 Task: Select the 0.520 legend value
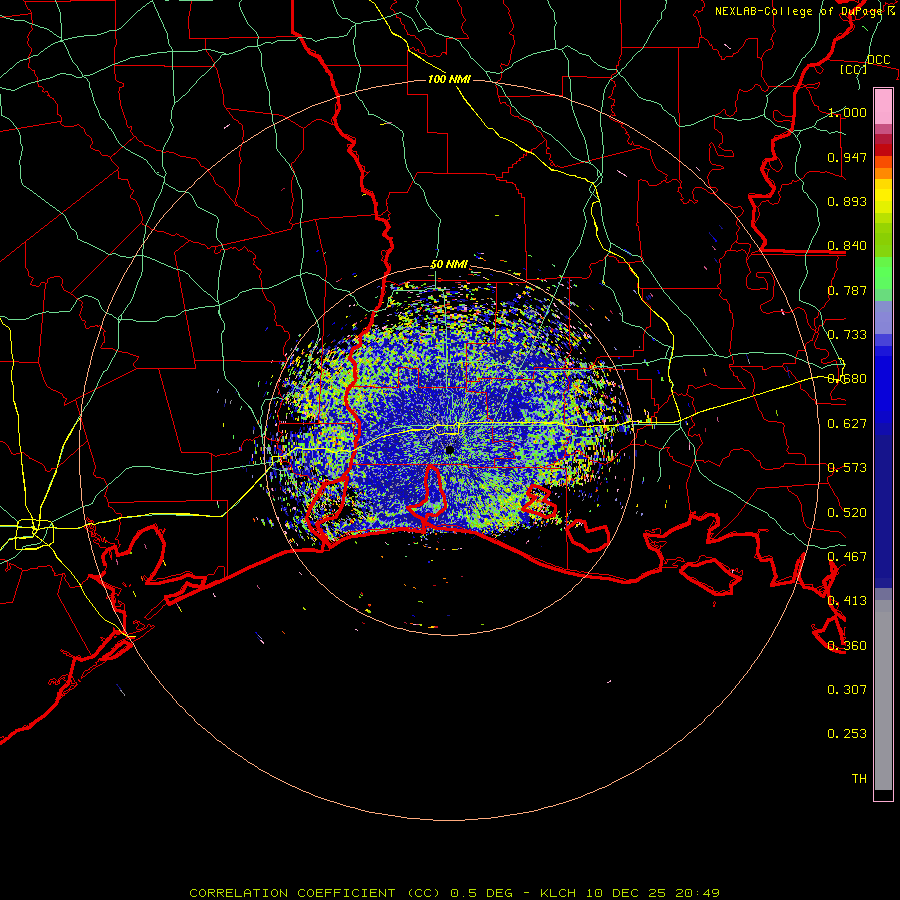click(x=847, y=513)
